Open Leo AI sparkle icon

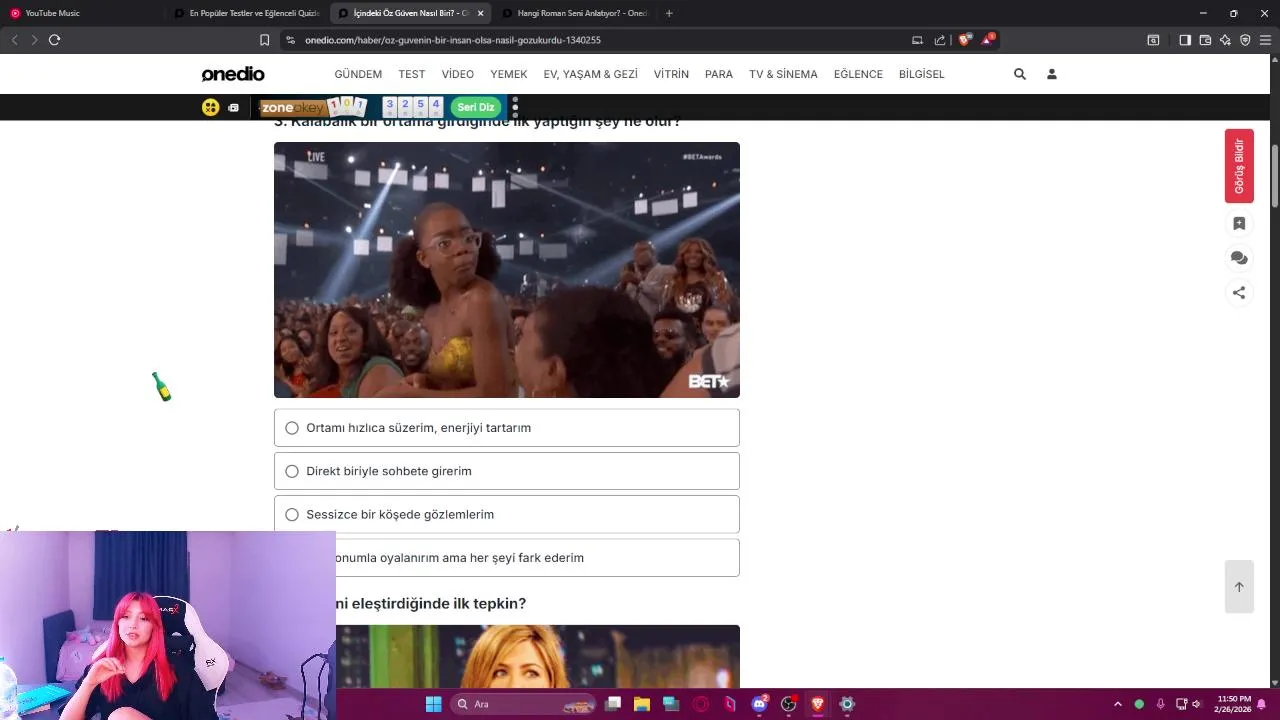1225,40
